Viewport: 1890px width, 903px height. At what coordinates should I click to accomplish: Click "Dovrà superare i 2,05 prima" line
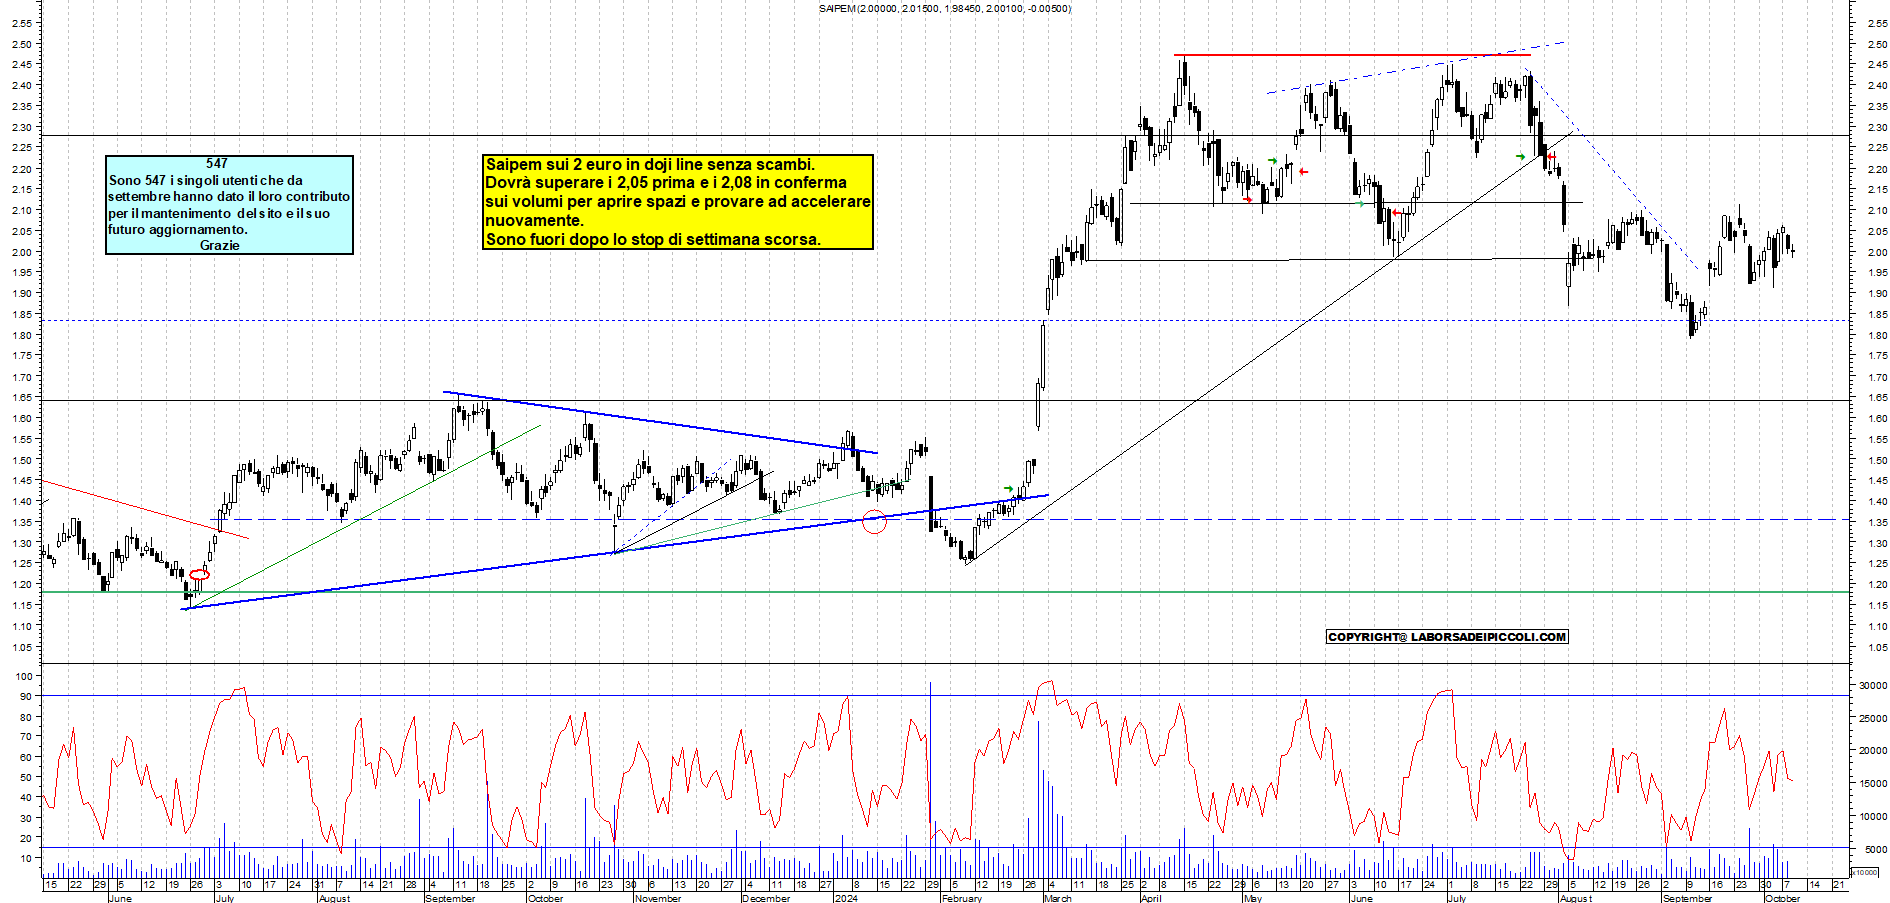[x=666, y=182]
